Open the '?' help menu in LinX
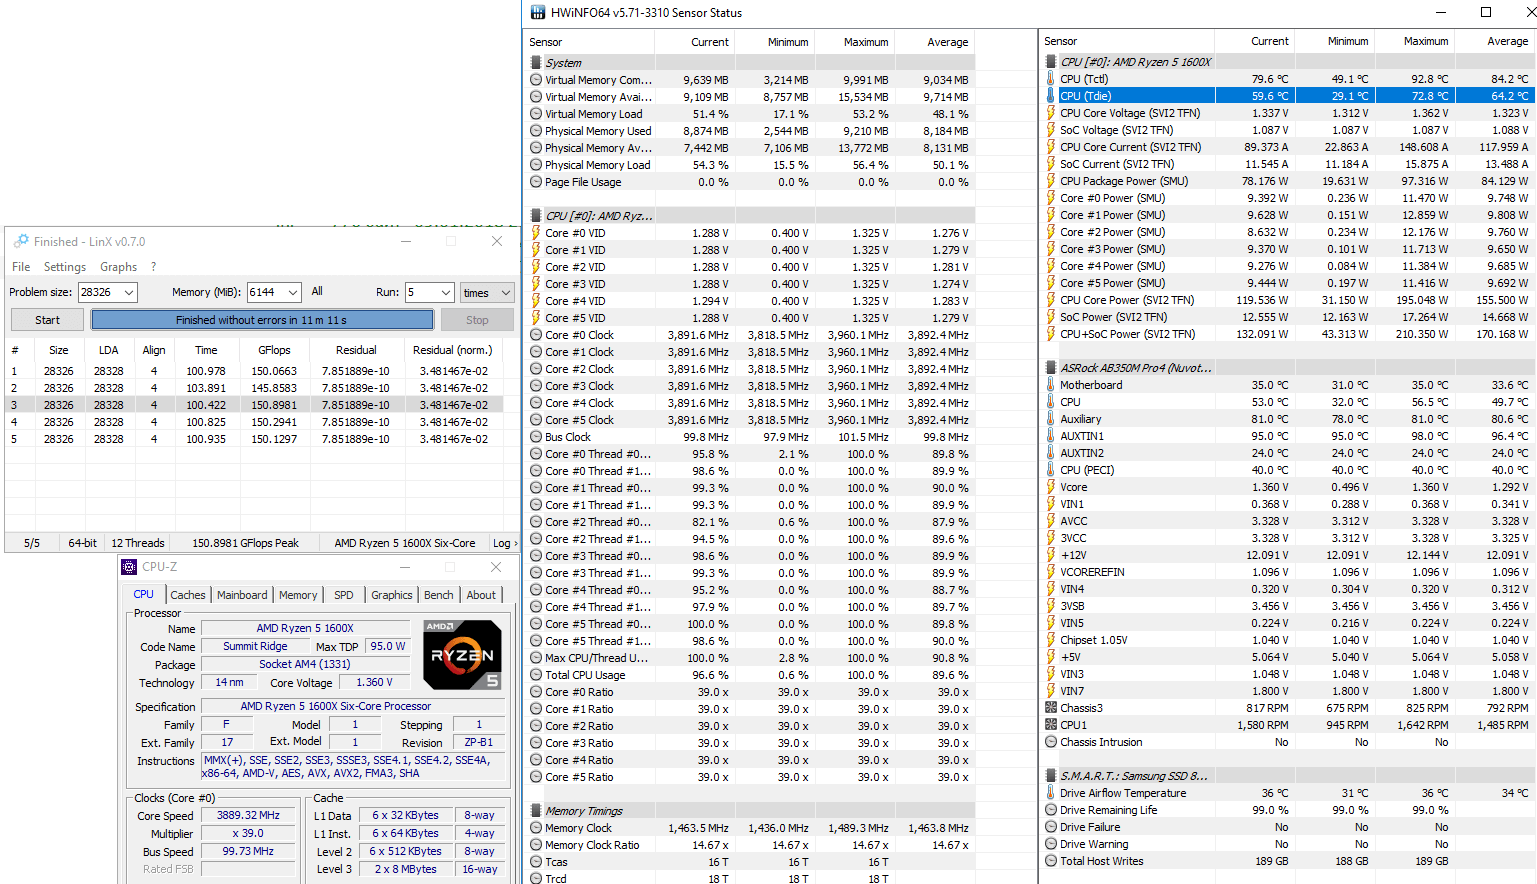The width and height of the screenshot is (1537, 884). click(153, 267)
